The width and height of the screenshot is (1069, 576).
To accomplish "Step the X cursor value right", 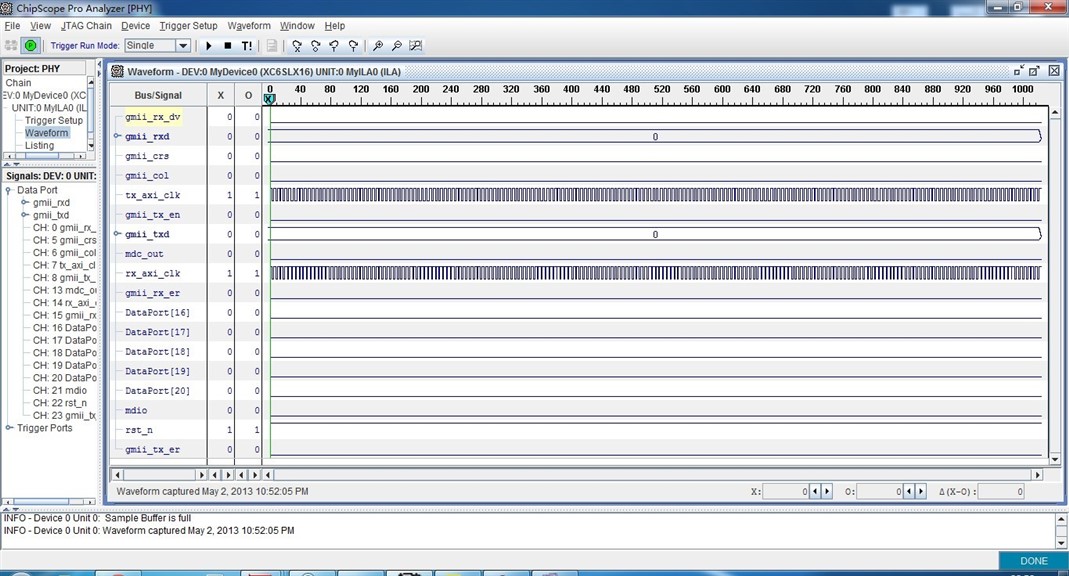I will (827, 492).
